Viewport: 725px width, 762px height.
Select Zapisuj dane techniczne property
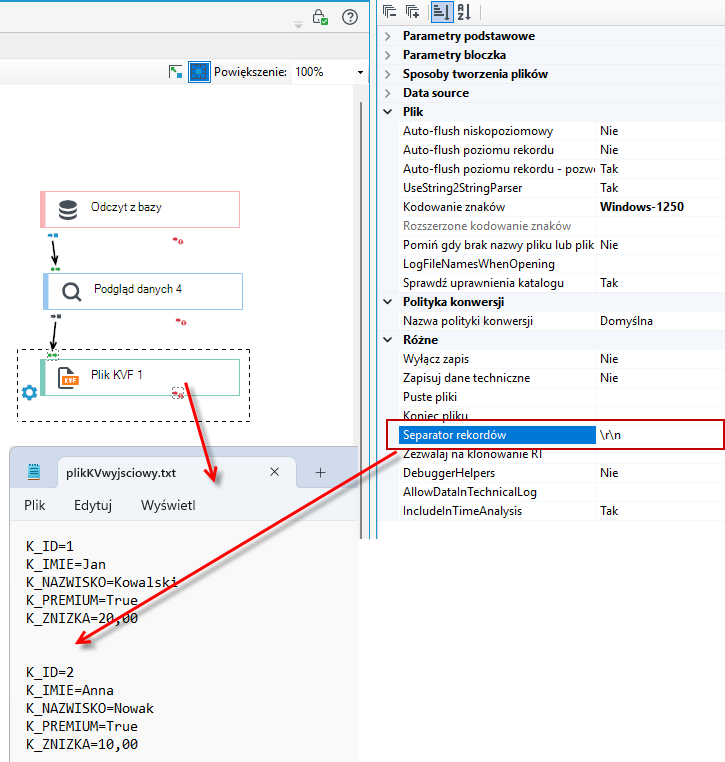tap(497, 378)
